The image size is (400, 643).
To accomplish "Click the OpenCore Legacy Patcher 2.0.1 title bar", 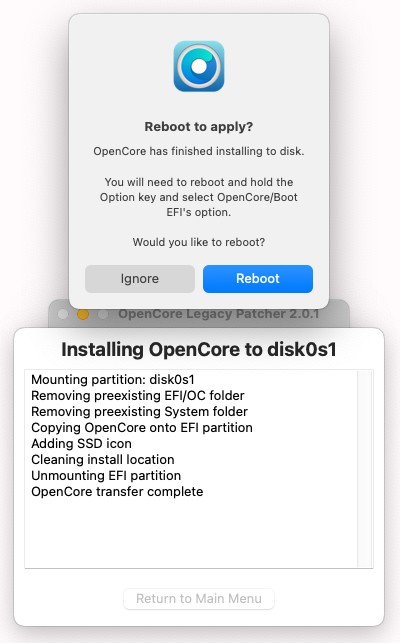I will [219, 314].
